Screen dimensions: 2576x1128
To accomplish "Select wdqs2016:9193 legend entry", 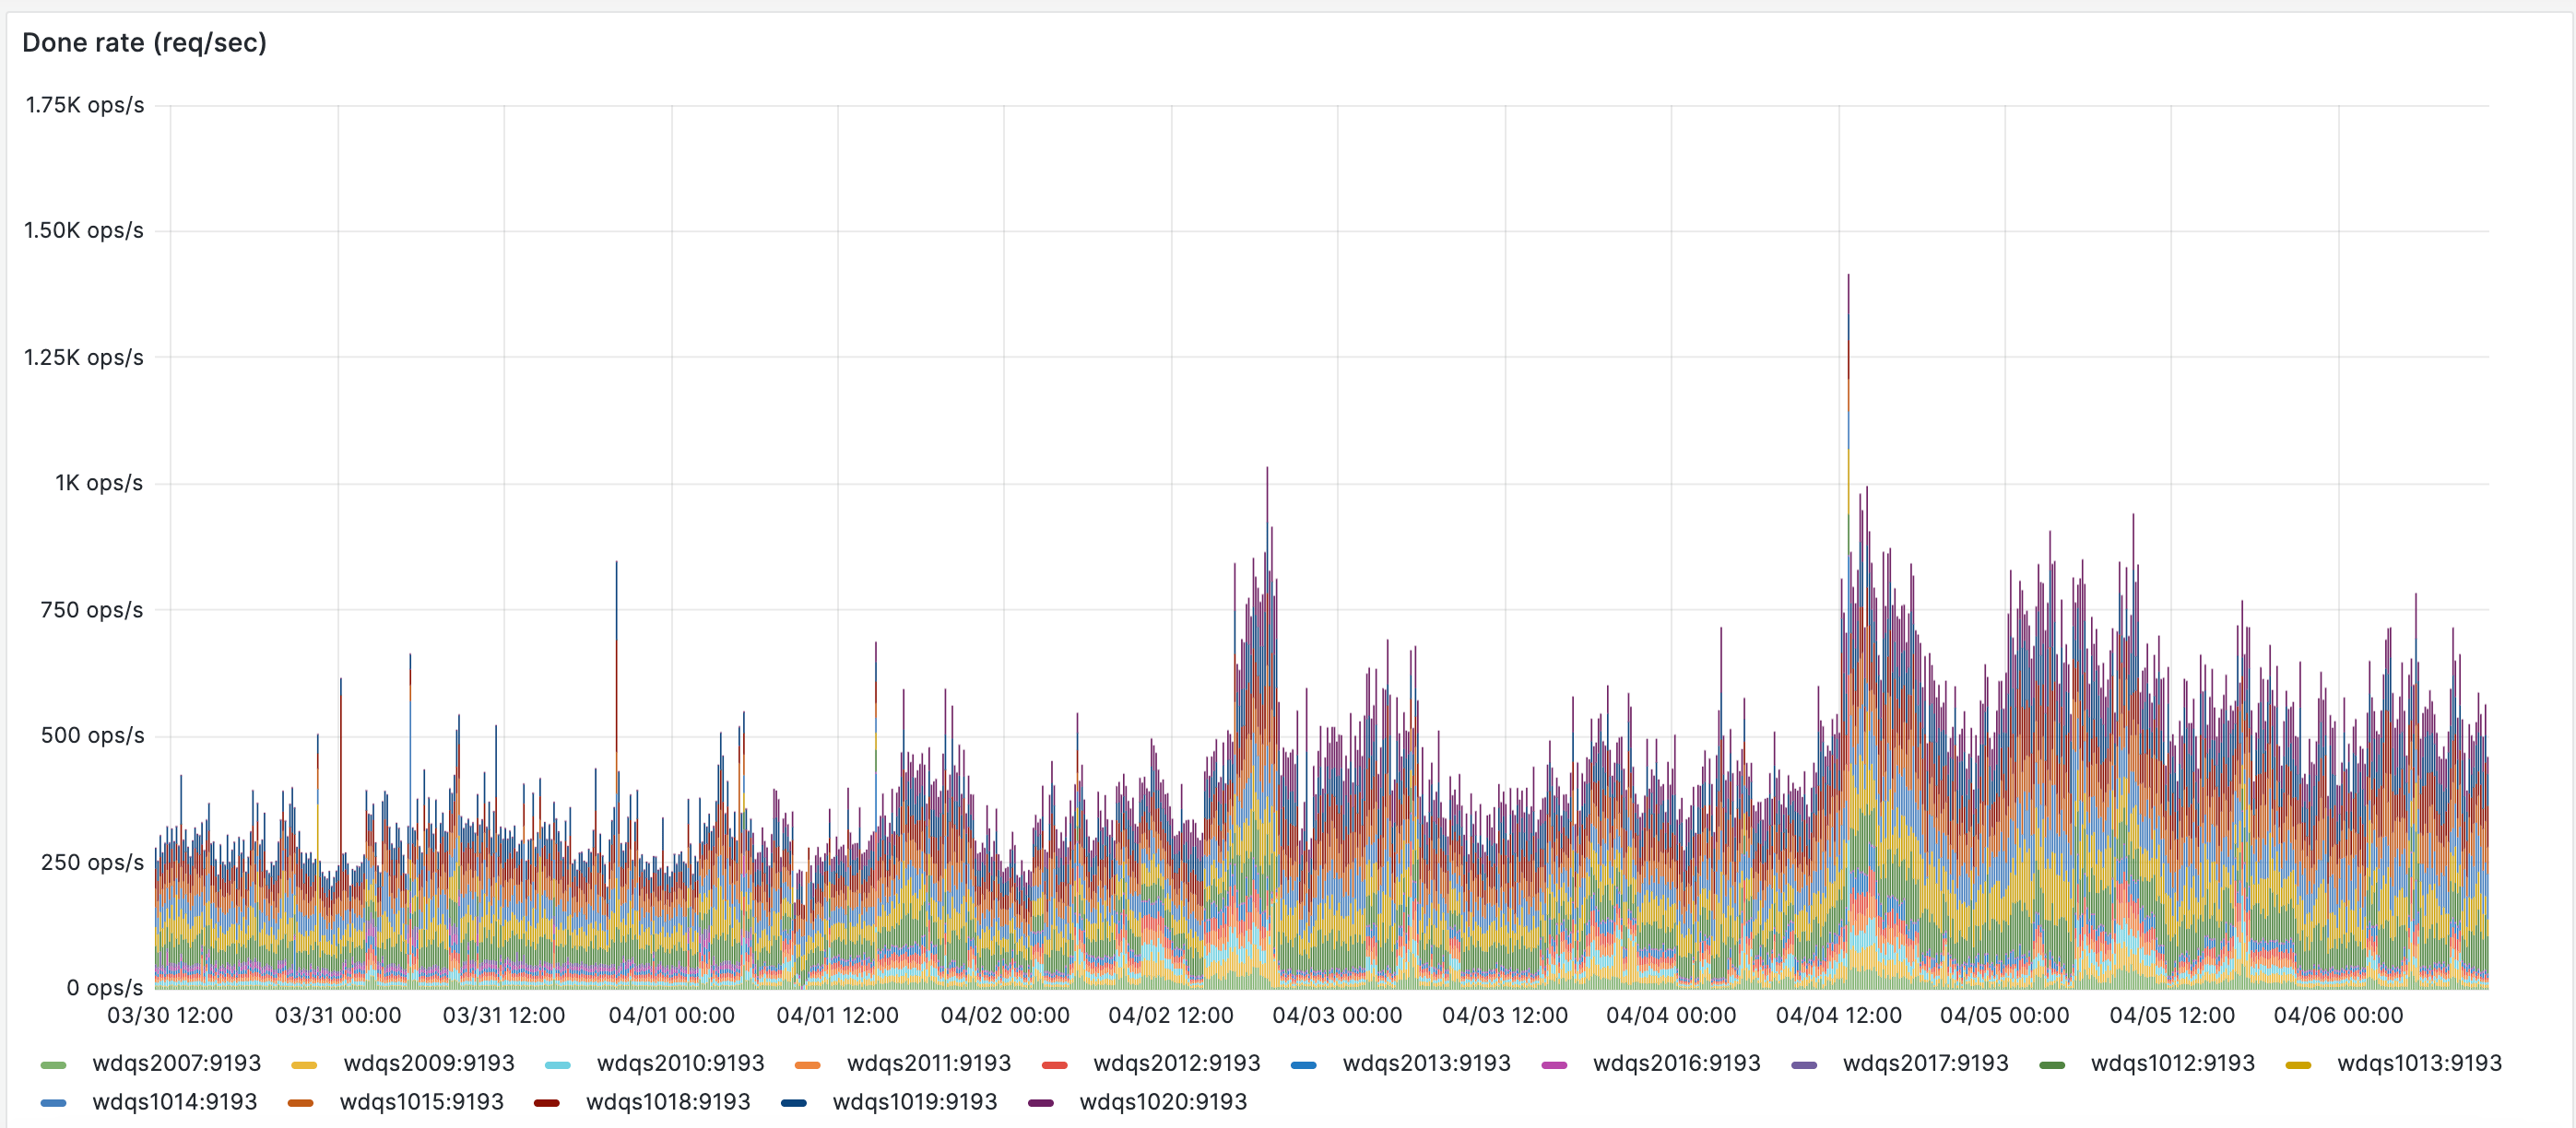I will tap(1676, 1063).
